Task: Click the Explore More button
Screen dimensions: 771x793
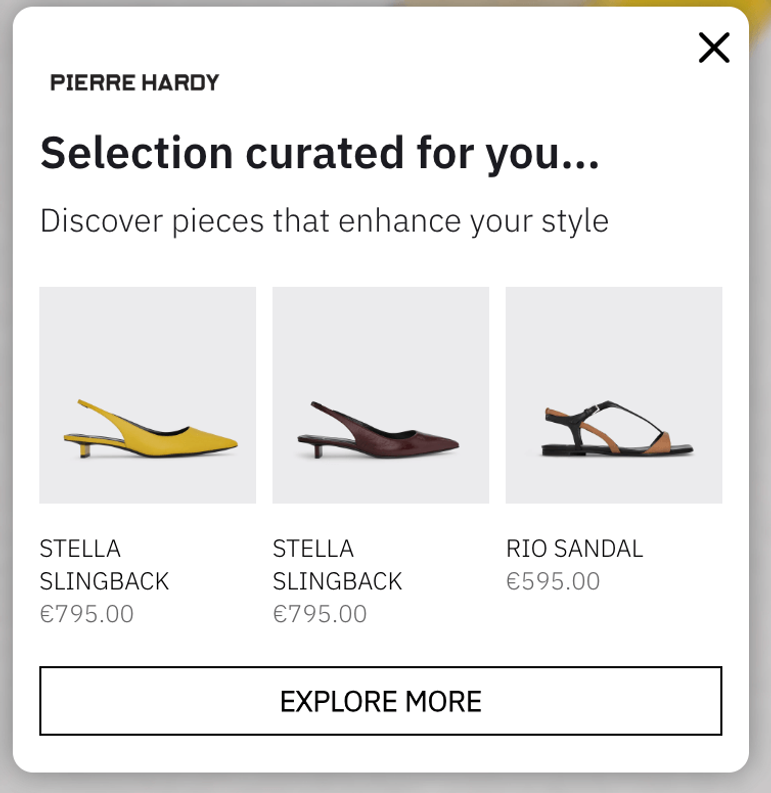Action: [x=380, y=701]
